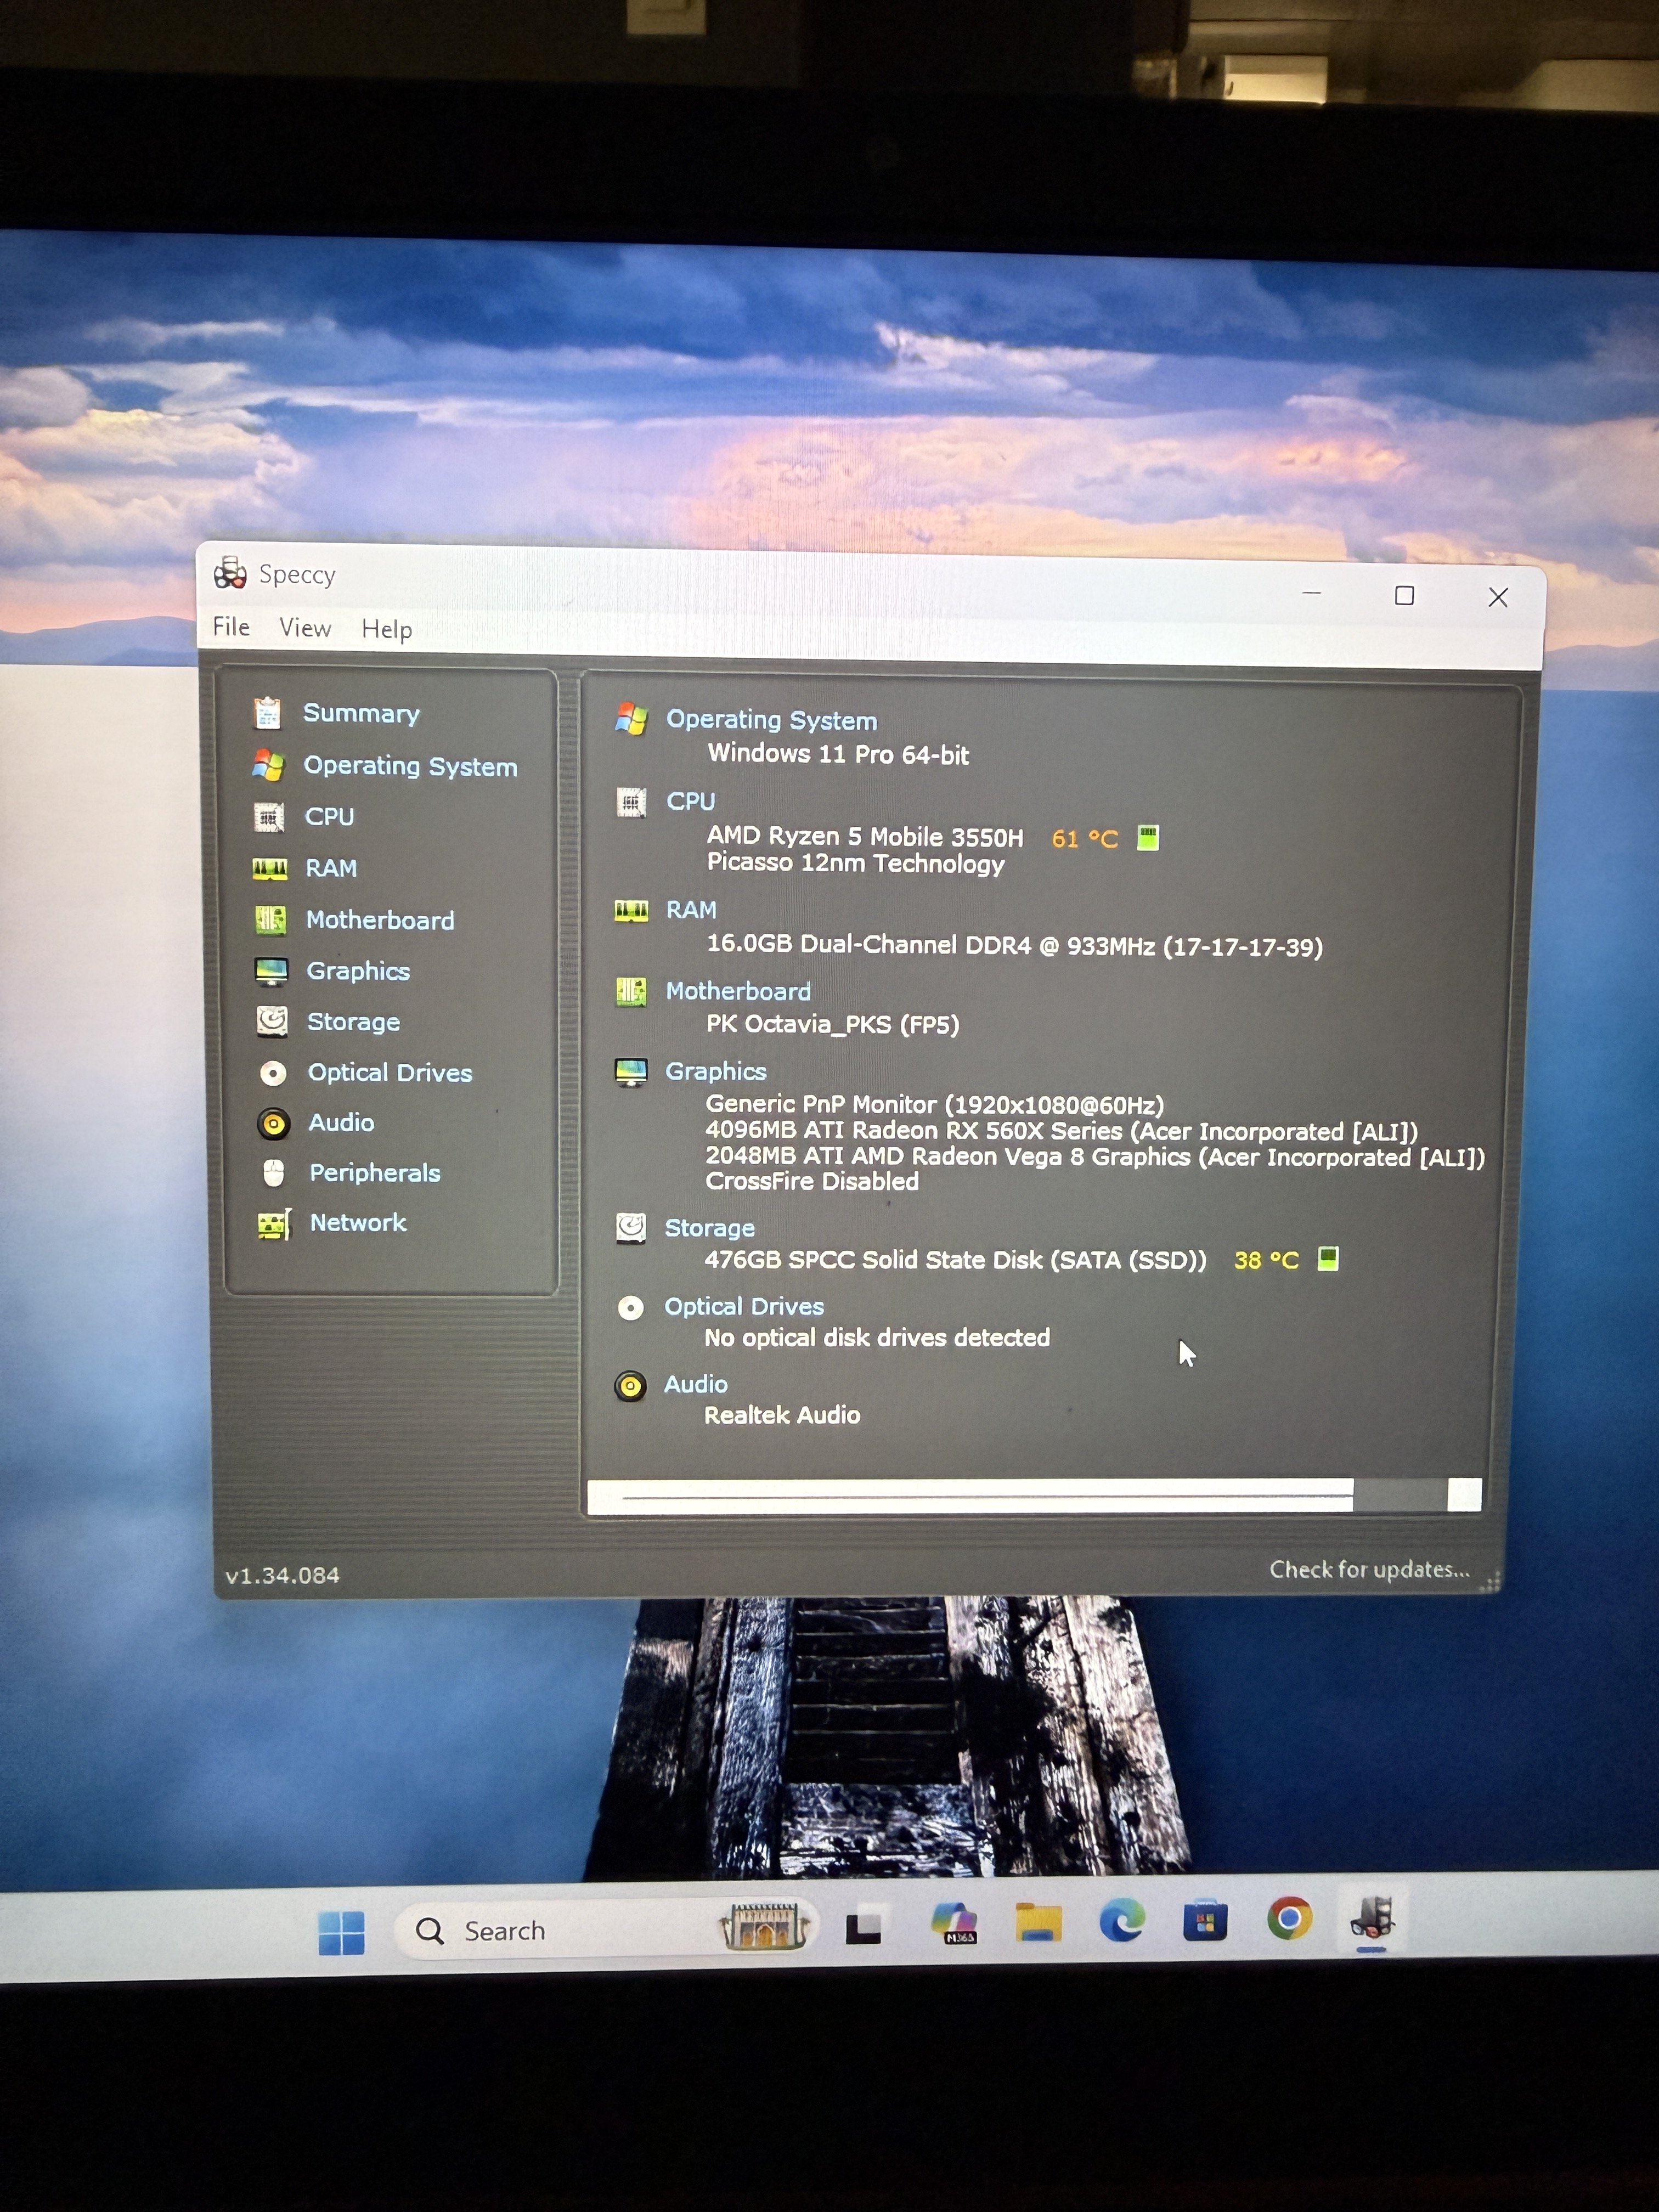Viewport: 1659px width, 2212px height.
Task: Click the horizontal scrollbar in summary panel
Action: point(1034,1496)
